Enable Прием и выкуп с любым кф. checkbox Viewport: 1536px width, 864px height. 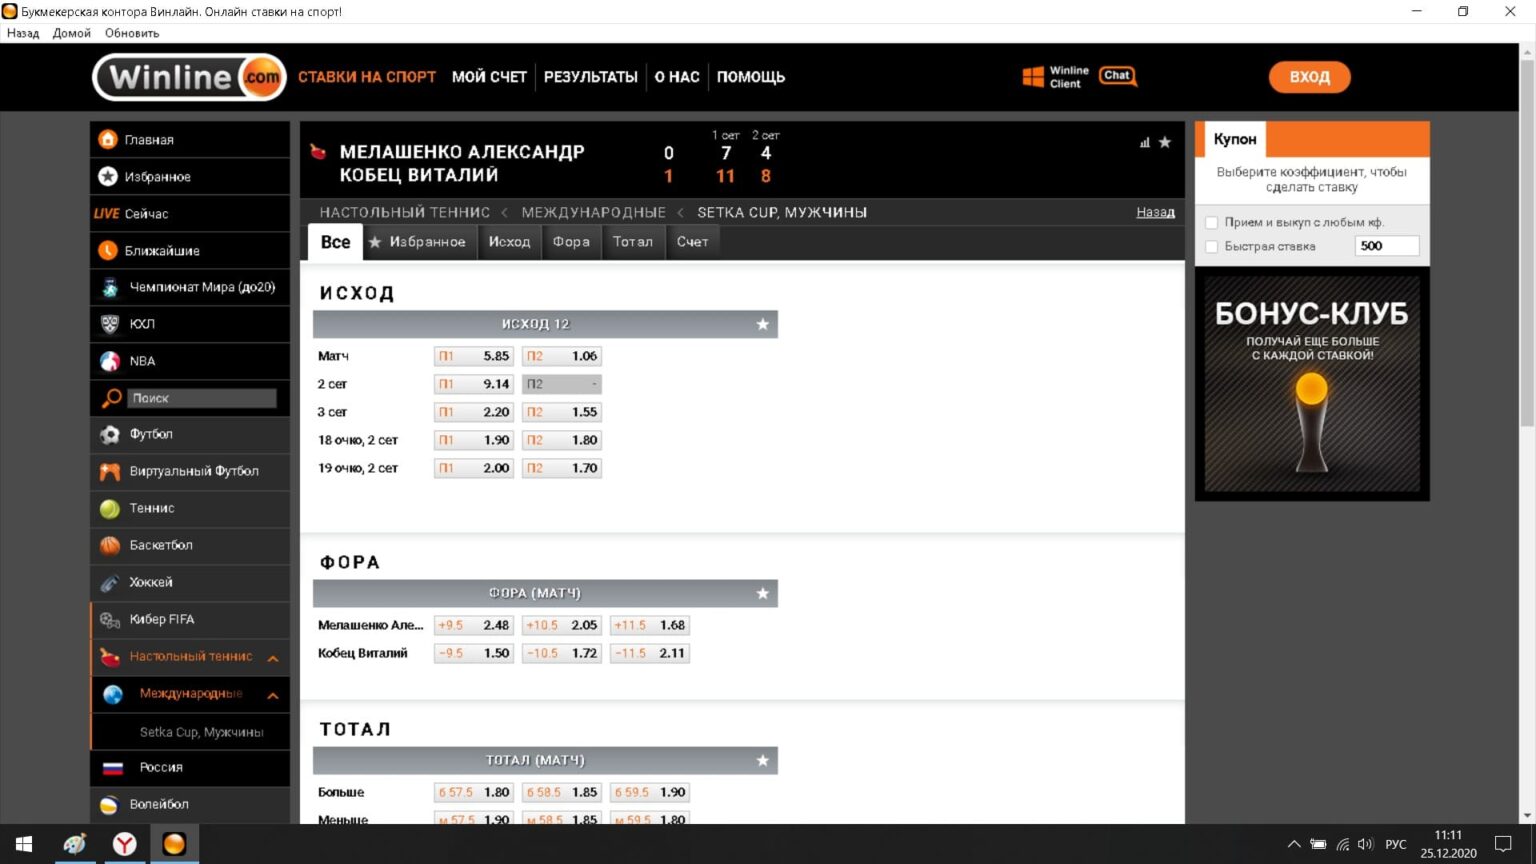1212,222
